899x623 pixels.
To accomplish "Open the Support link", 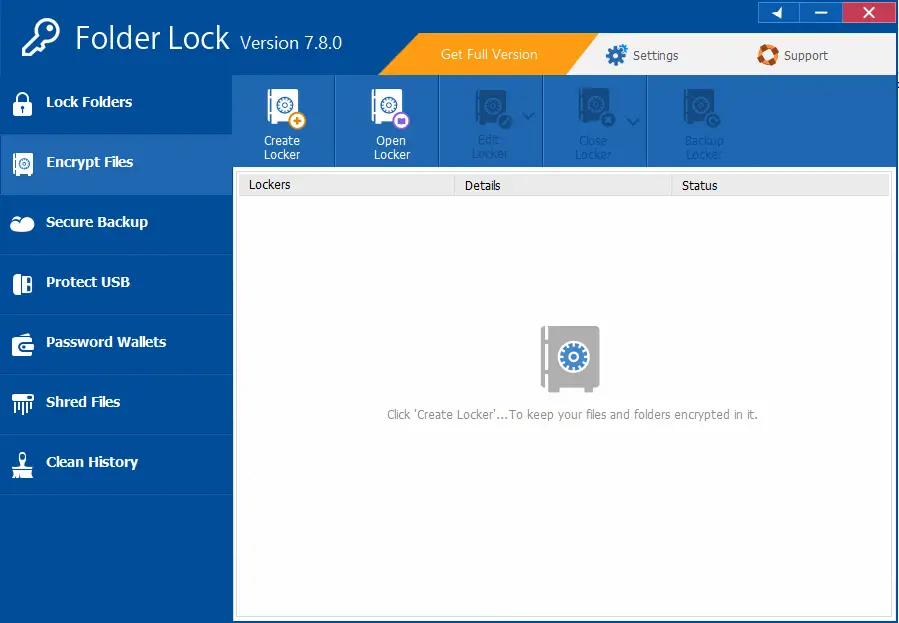I will click(x=792, y=55).
